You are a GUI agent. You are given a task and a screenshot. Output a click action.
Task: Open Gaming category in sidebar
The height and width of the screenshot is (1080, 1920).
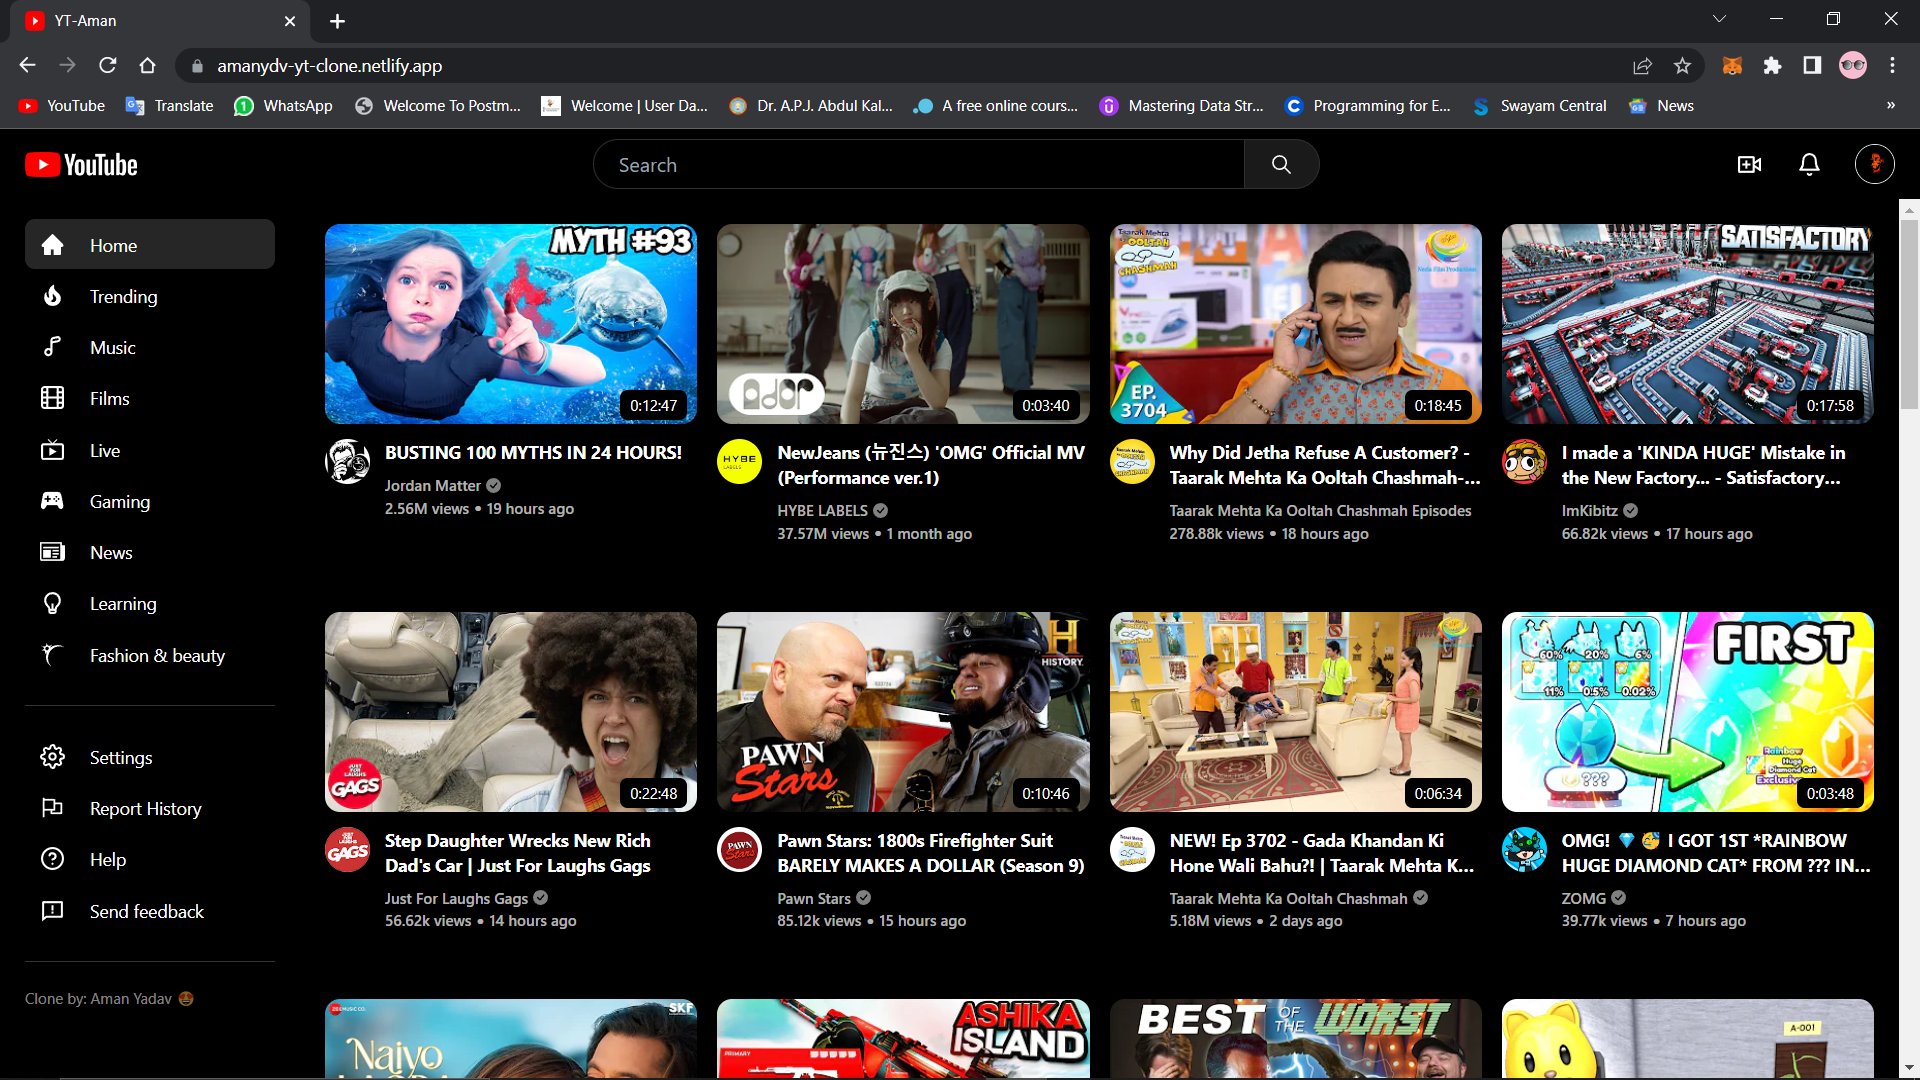tap(150, 502)
